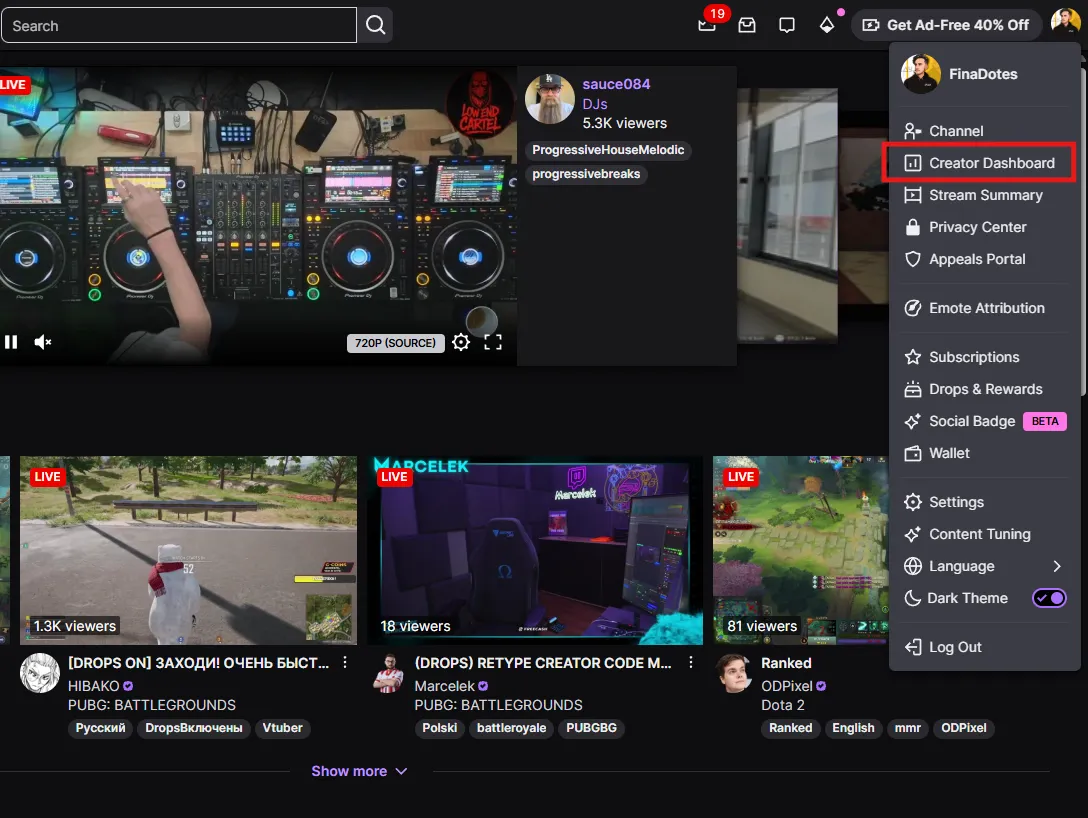Click the ProgressiveHouseMelodic tag
1088x818 pixels.
(x=608, y=150)
